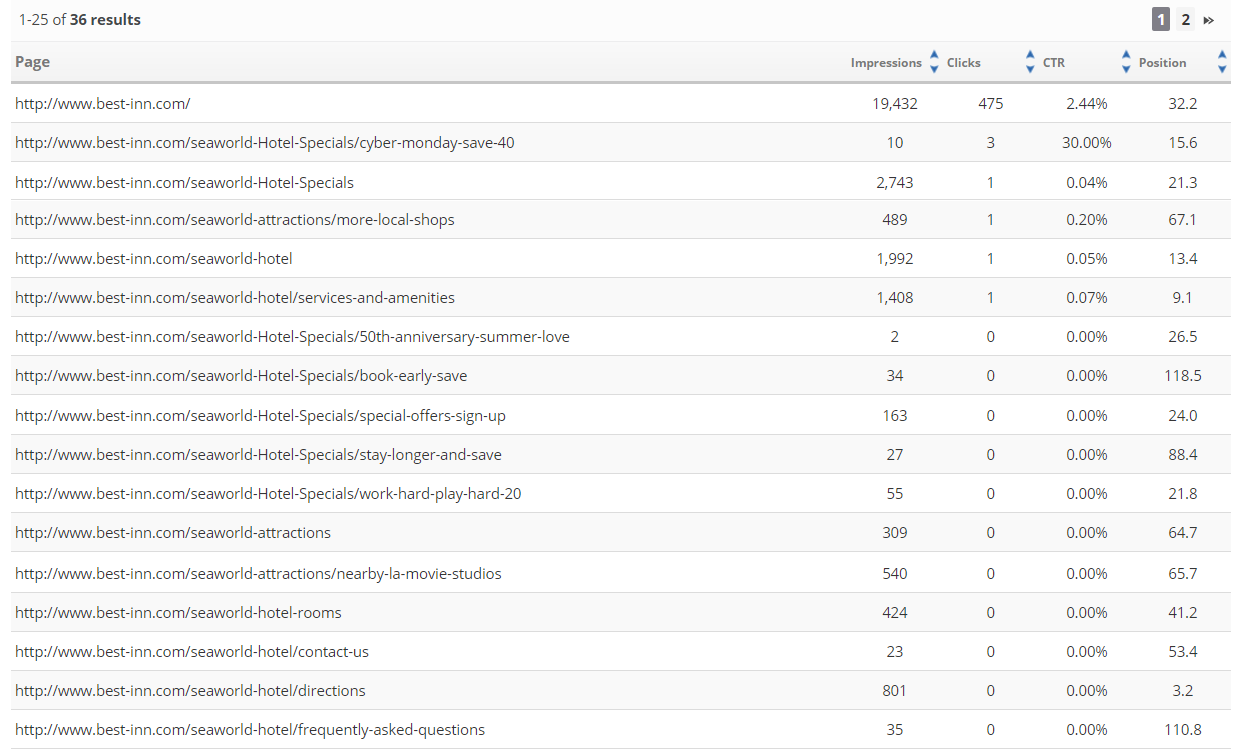This screenshot has width=1242, height=751.
Task: Go to the next results page arrow
Action: pyautogui.click(x=1208, y=20)
